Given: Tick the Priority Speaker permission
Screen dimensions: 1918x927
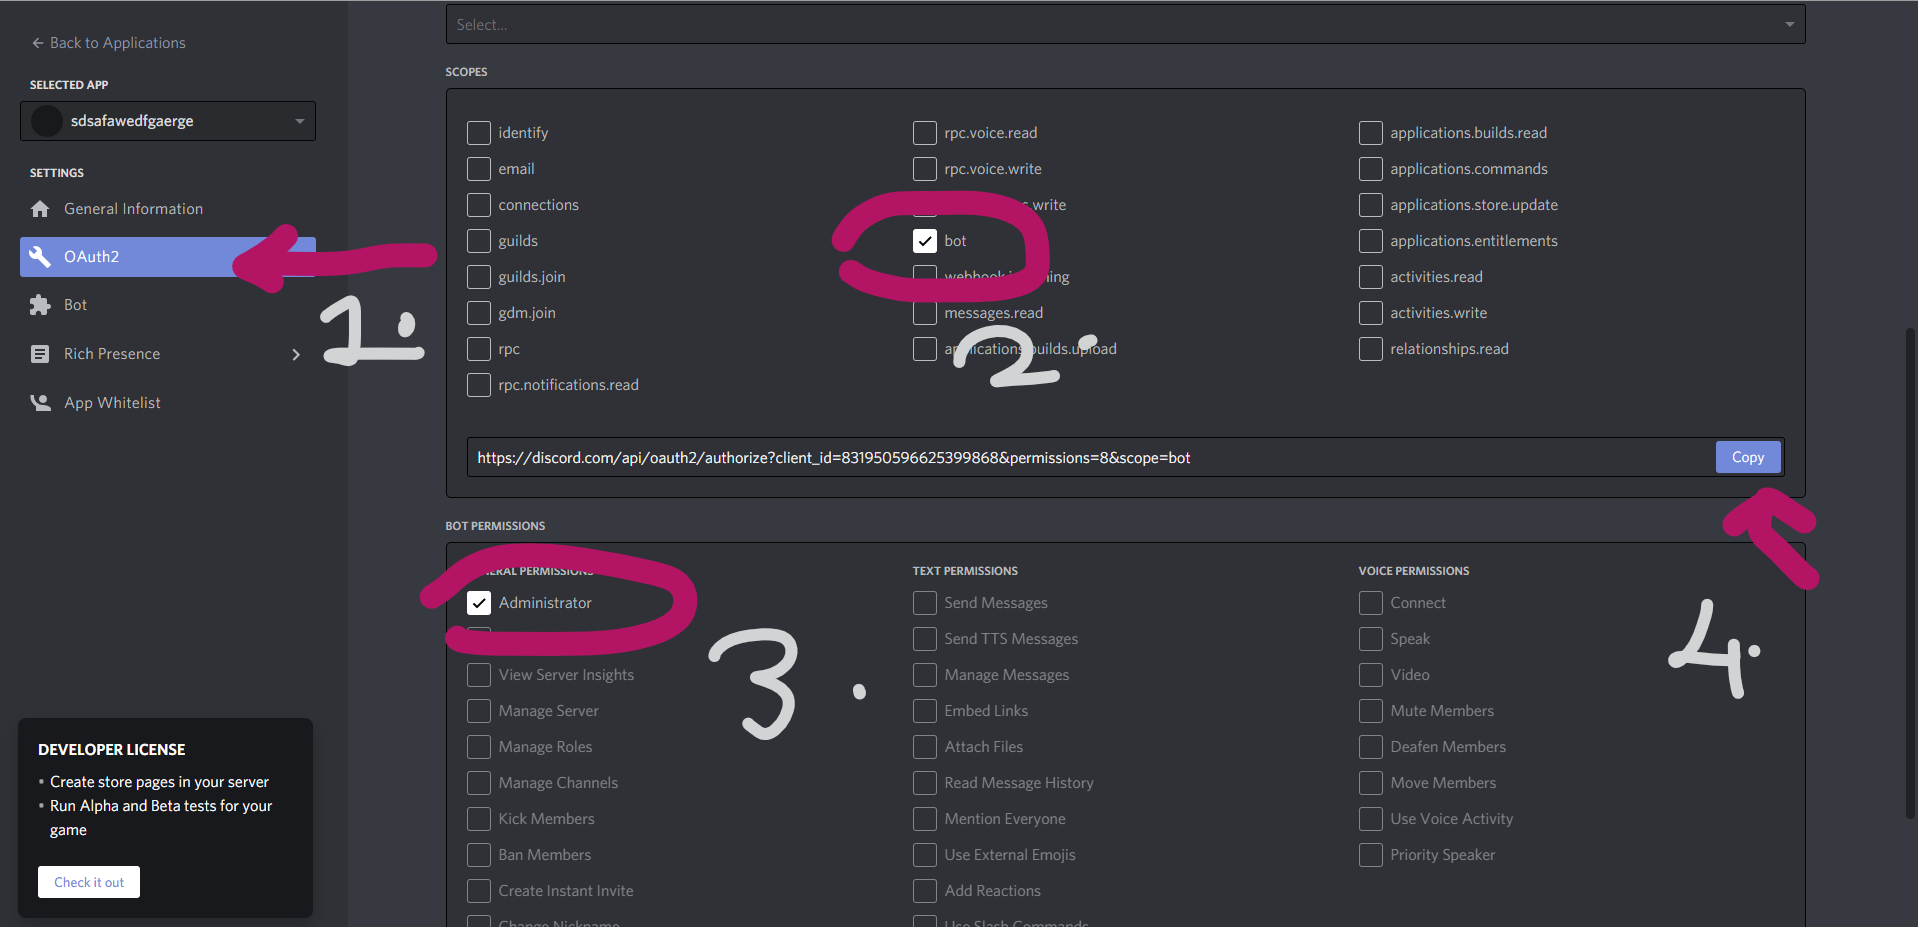Looking at the screenshot, I should coord(1371,855).
